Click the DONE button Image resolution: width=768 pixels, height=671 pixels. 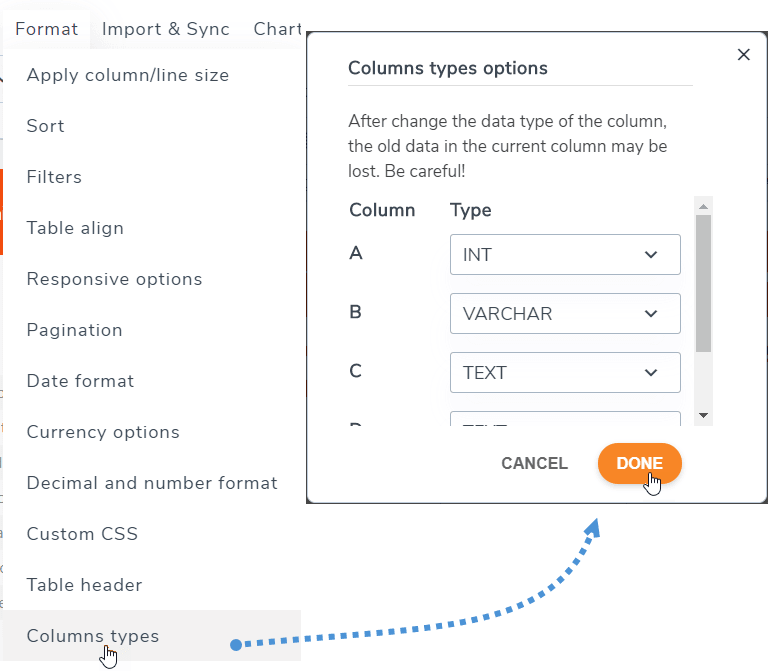point(639,463)
